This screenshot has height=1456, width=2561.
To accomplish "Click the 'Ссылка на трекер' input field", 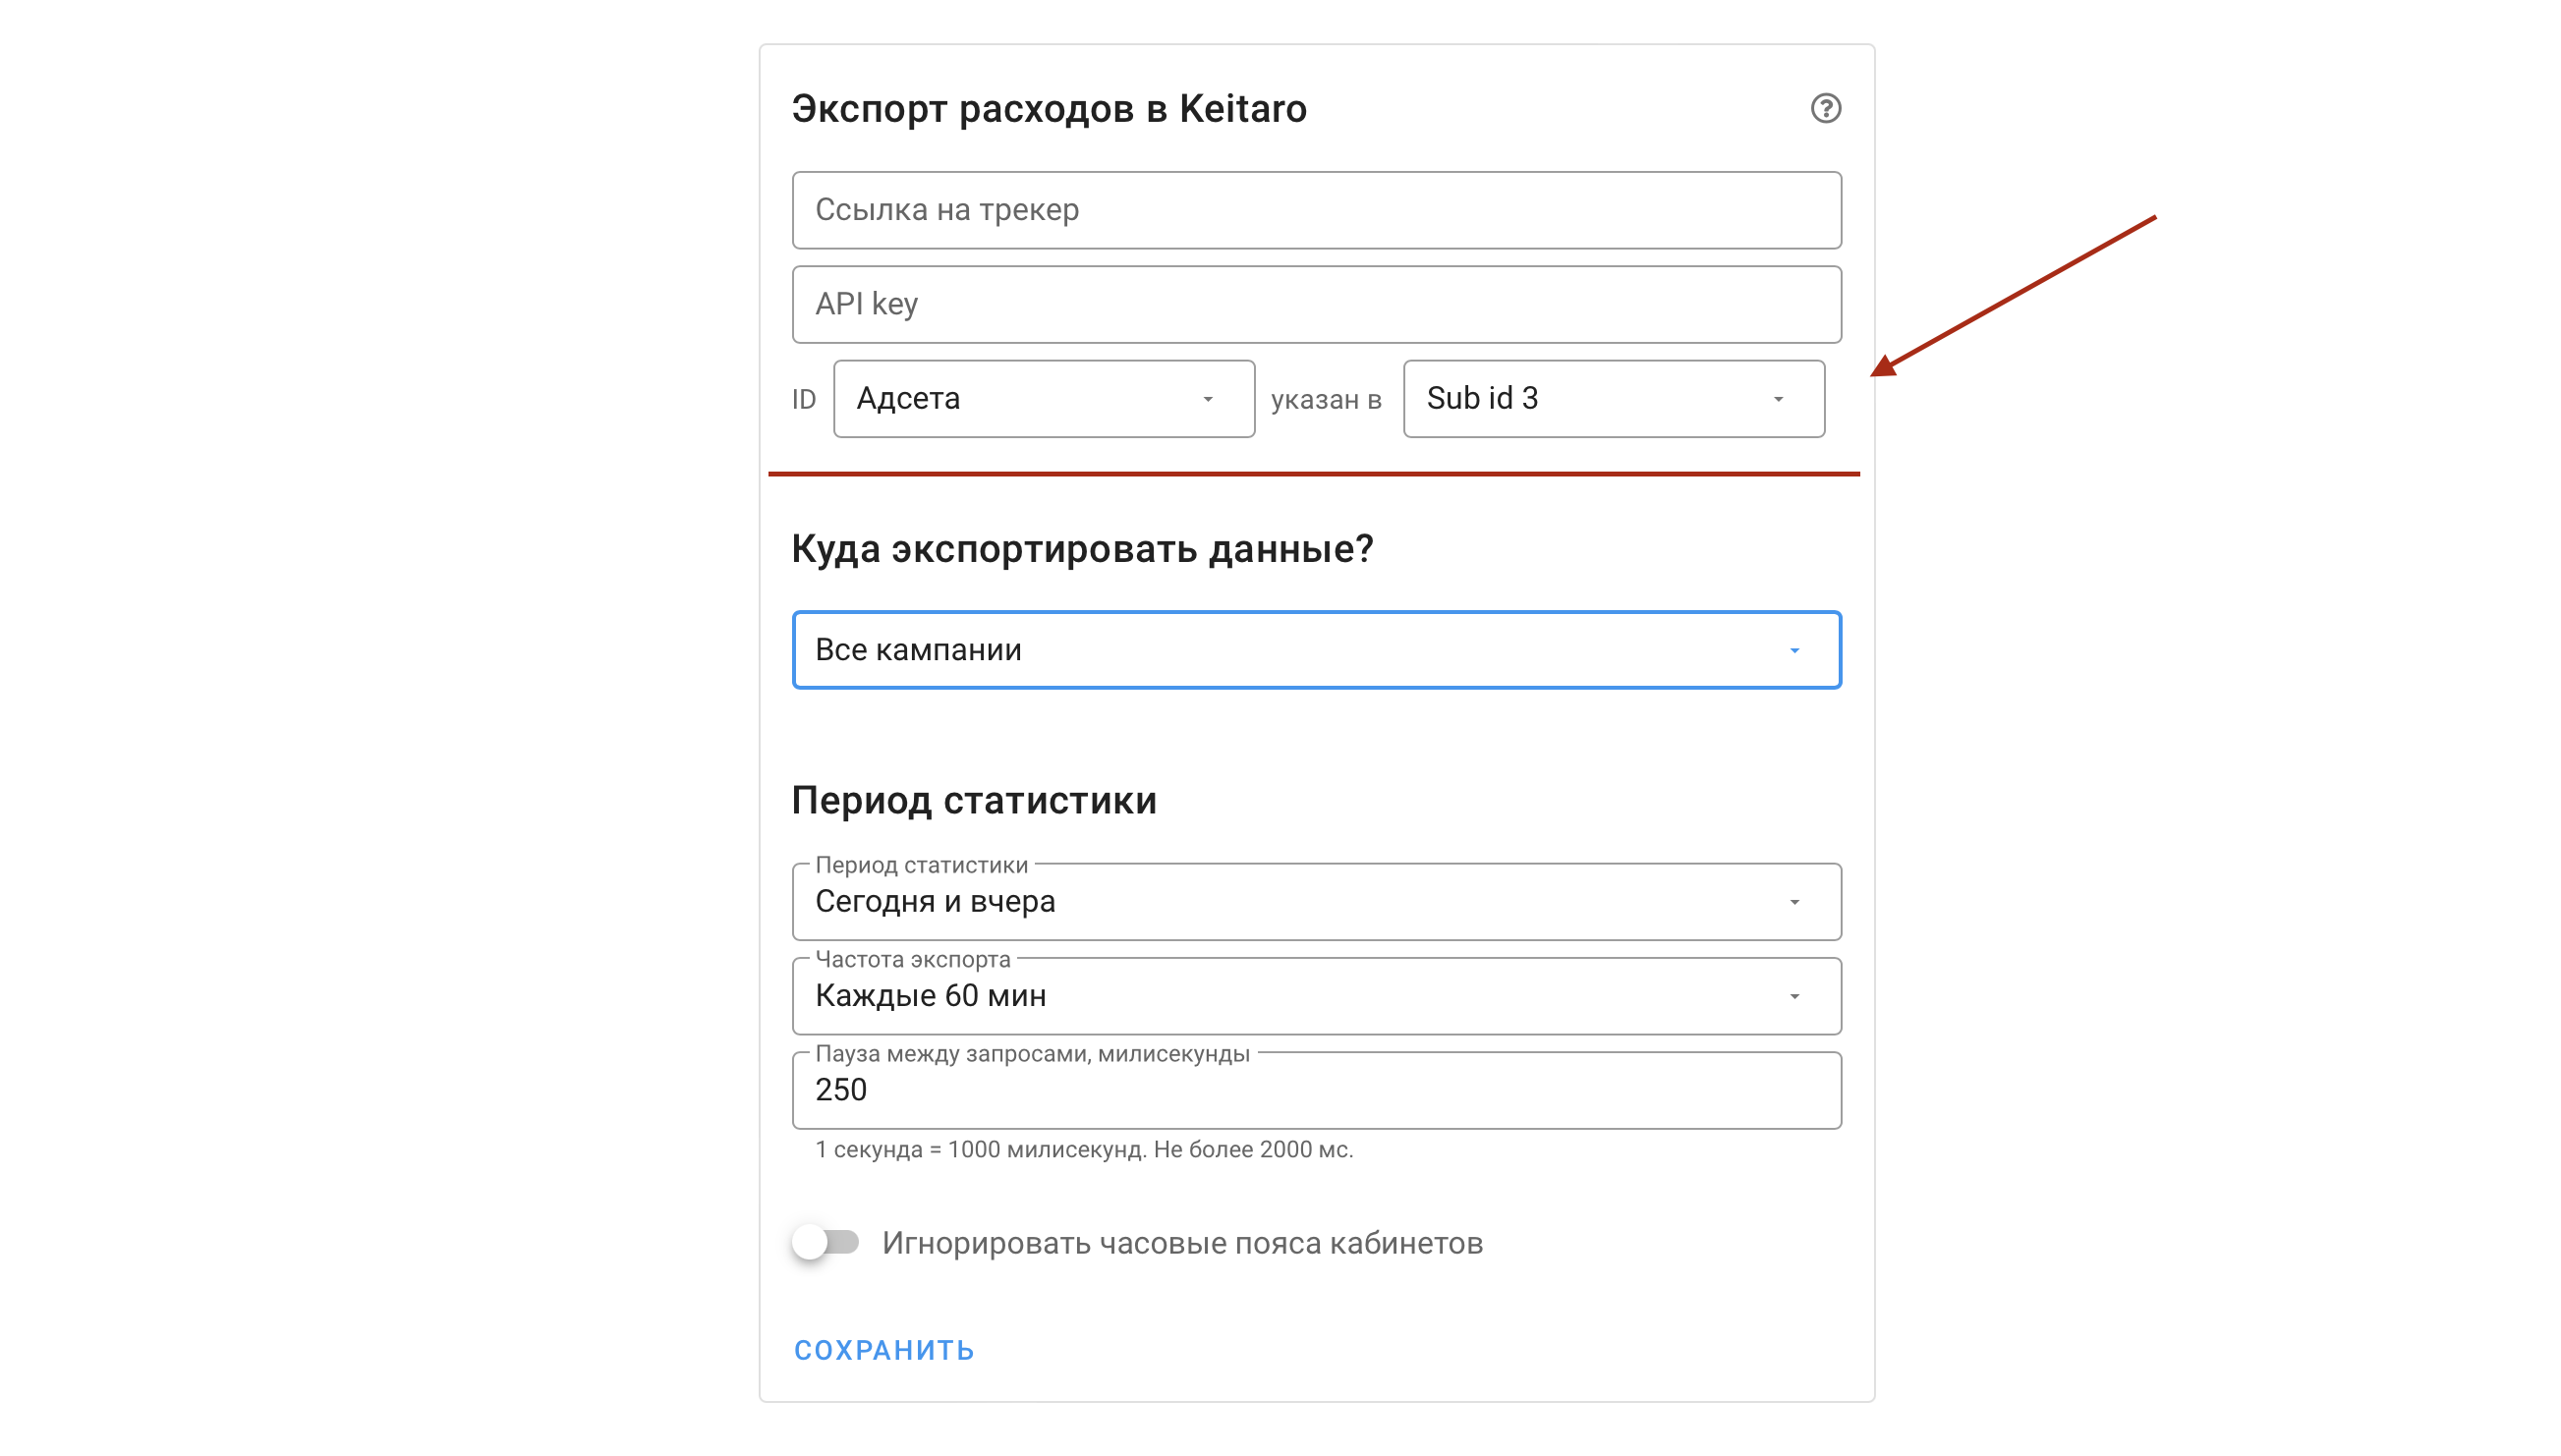I will [x=1315, y=210].
